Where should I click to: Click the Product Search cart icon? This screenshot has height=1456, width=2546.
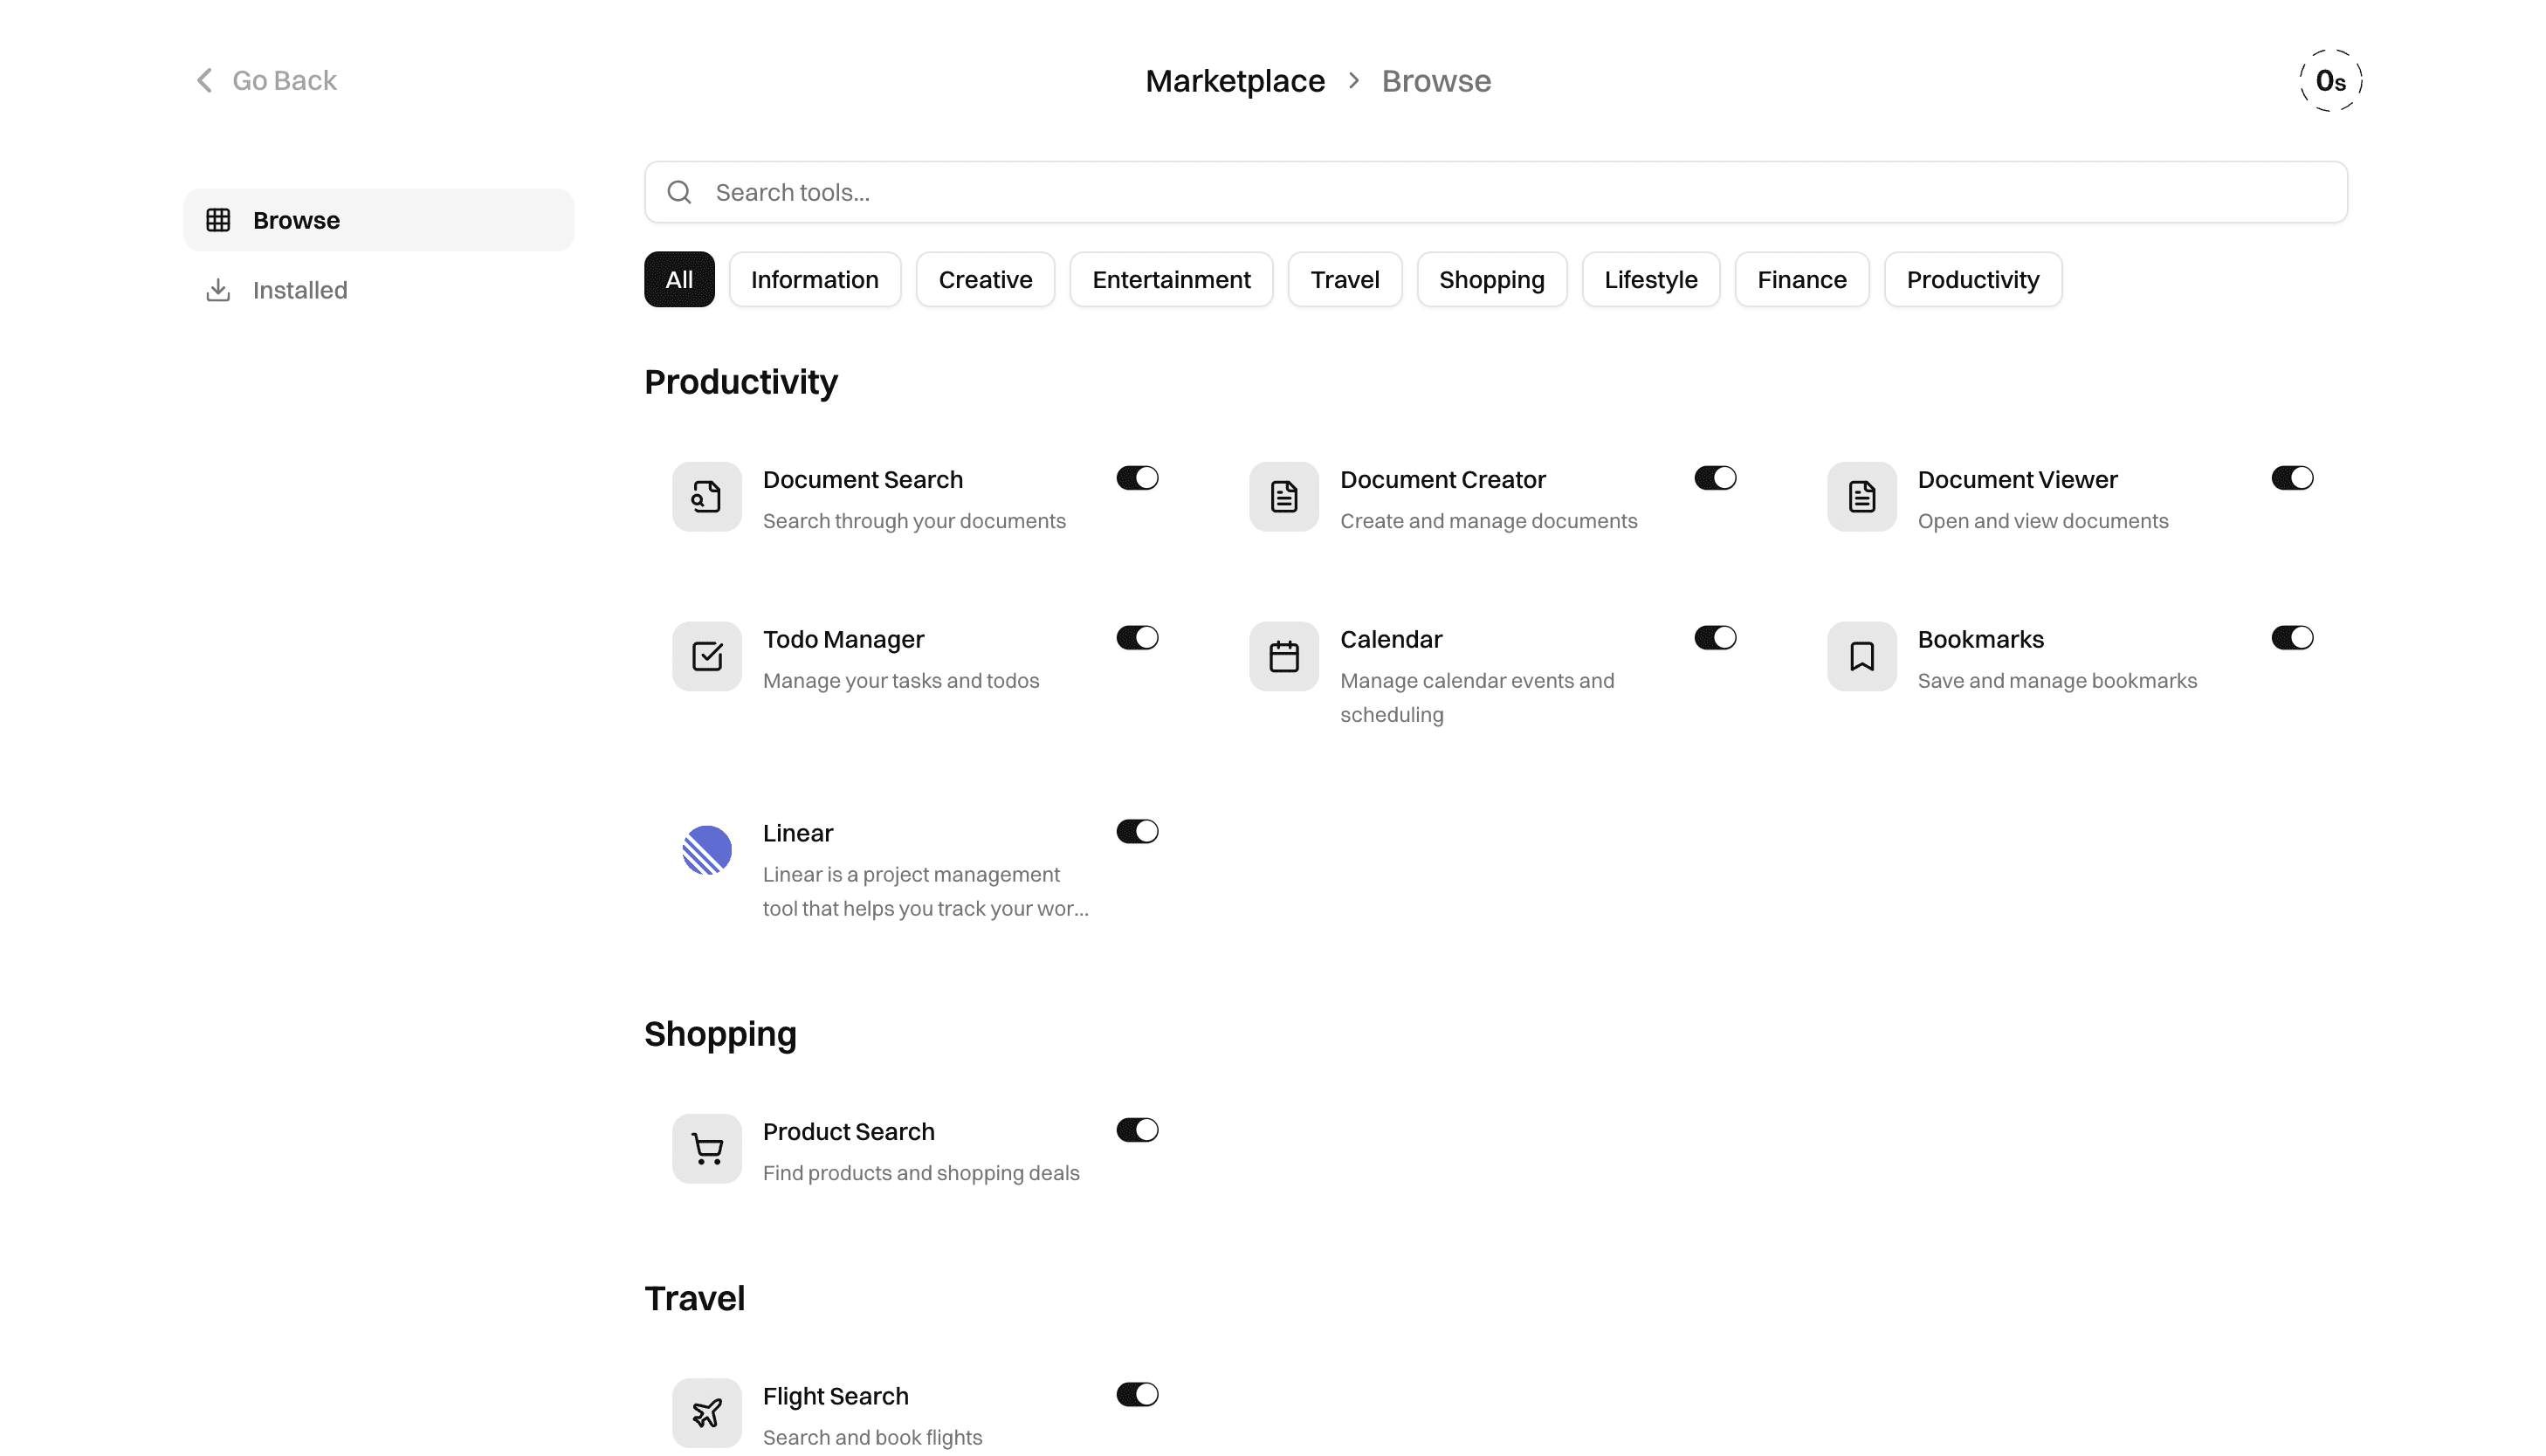[706, 1149]
